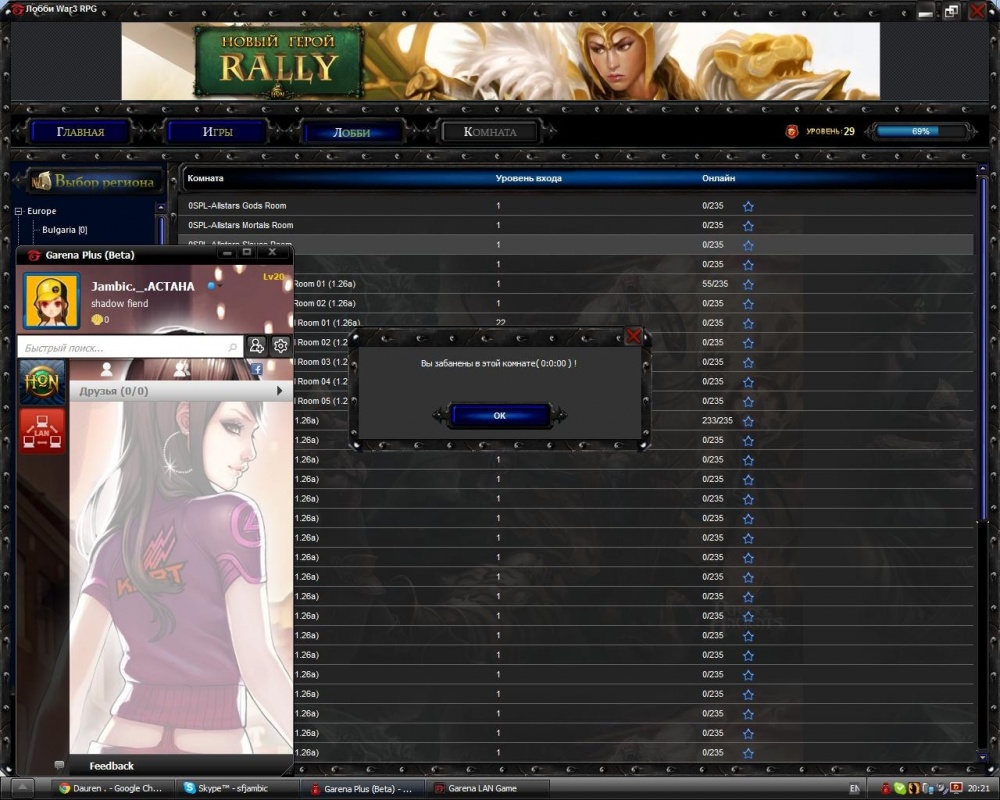This screenshot has width=1000, height=800.
Task: Click the magnifier icon in the quick search
Action: click(233, 348)
